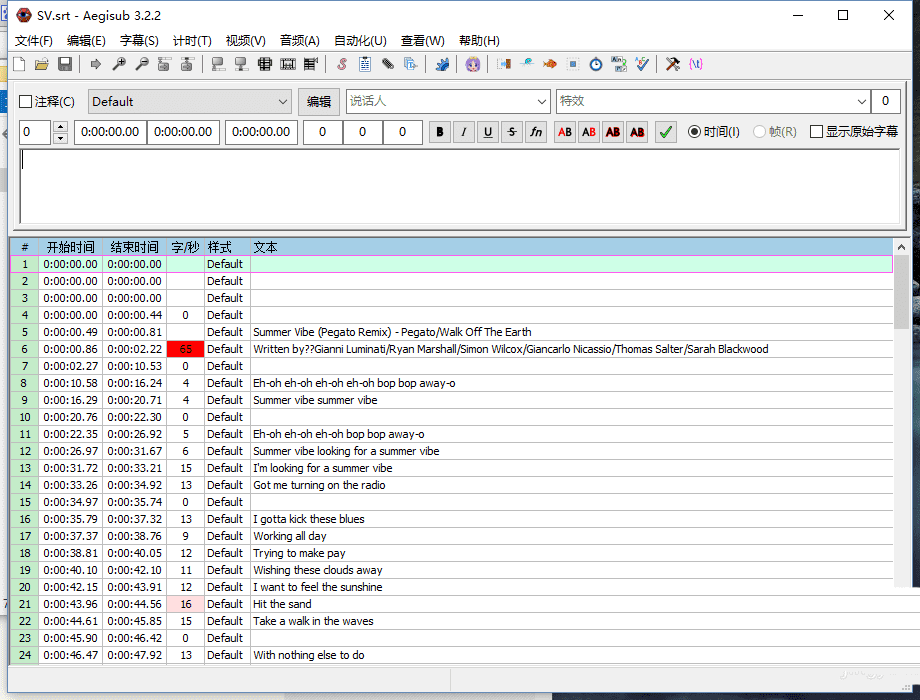The width and height of the screenshot is (920, 700).
Task: Open the Default style dropdown
Action: (190, 102)
